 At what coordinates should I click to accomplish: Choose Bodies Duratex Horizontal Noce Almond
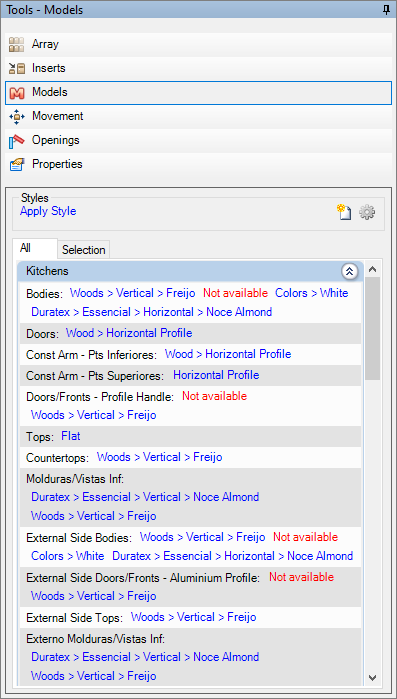pos(151,312)
